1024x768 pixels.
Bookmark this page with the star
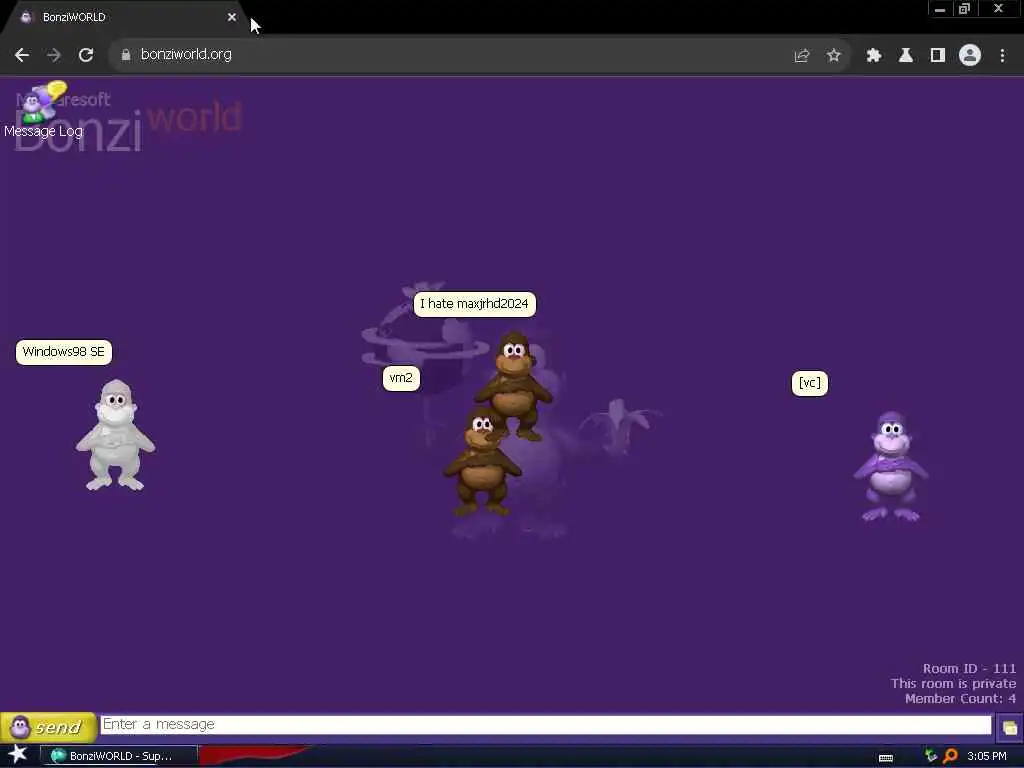[833, 56]
